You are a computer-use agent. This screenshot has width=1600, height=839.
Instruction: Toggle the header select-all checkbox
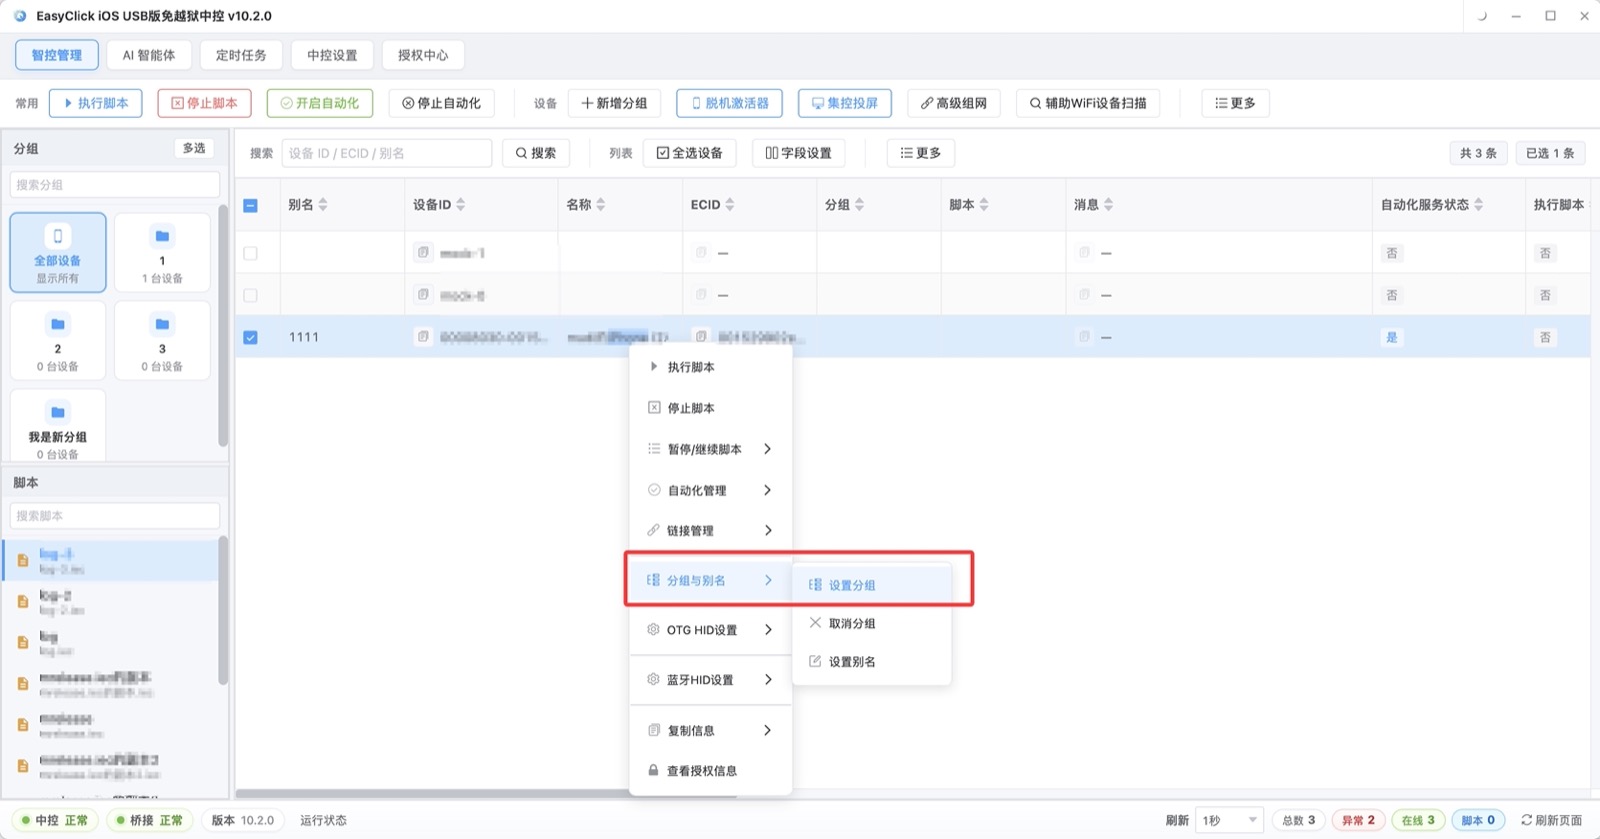coord(251,205)
